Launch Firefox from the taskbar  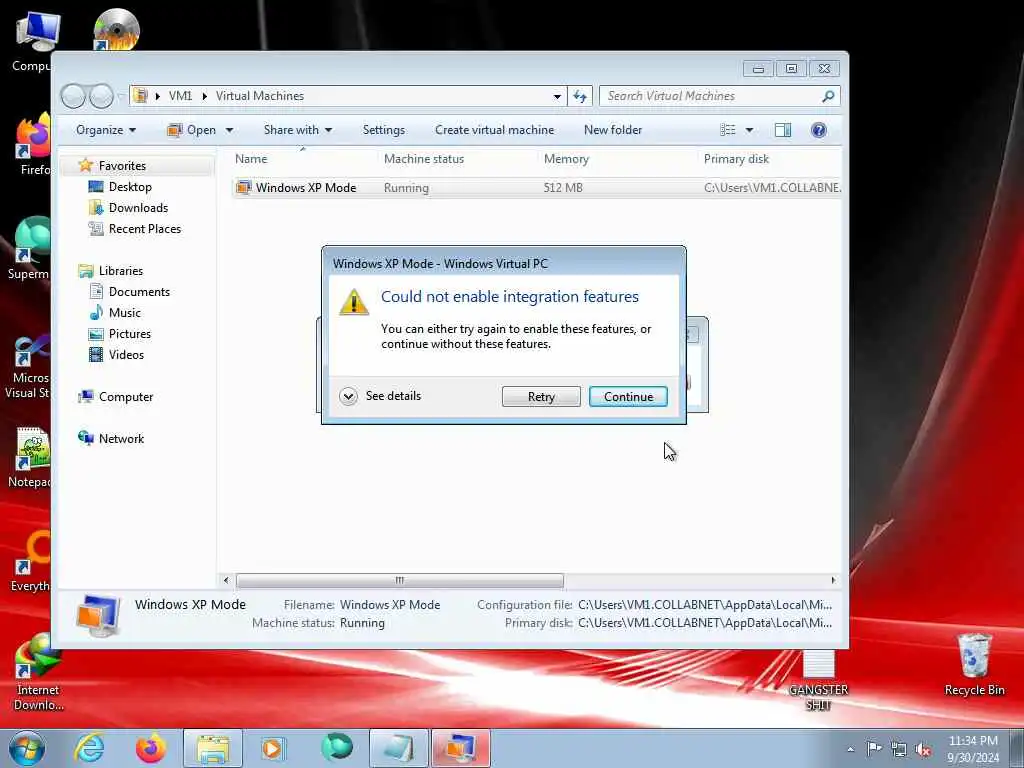click(x=151, y=748)
